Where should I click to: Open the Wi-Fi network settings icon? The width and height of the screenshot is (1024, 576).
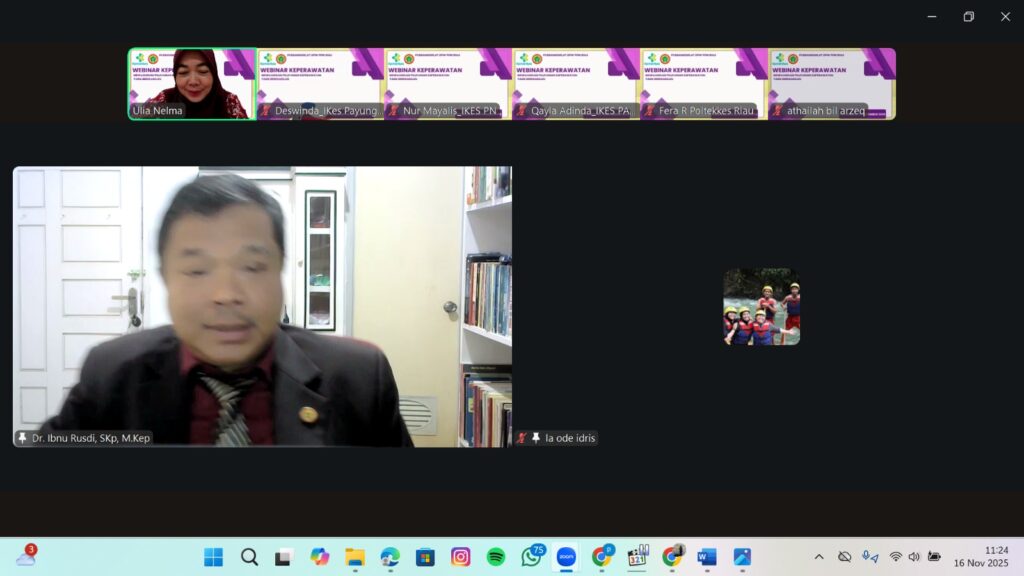tap(895, 557)
